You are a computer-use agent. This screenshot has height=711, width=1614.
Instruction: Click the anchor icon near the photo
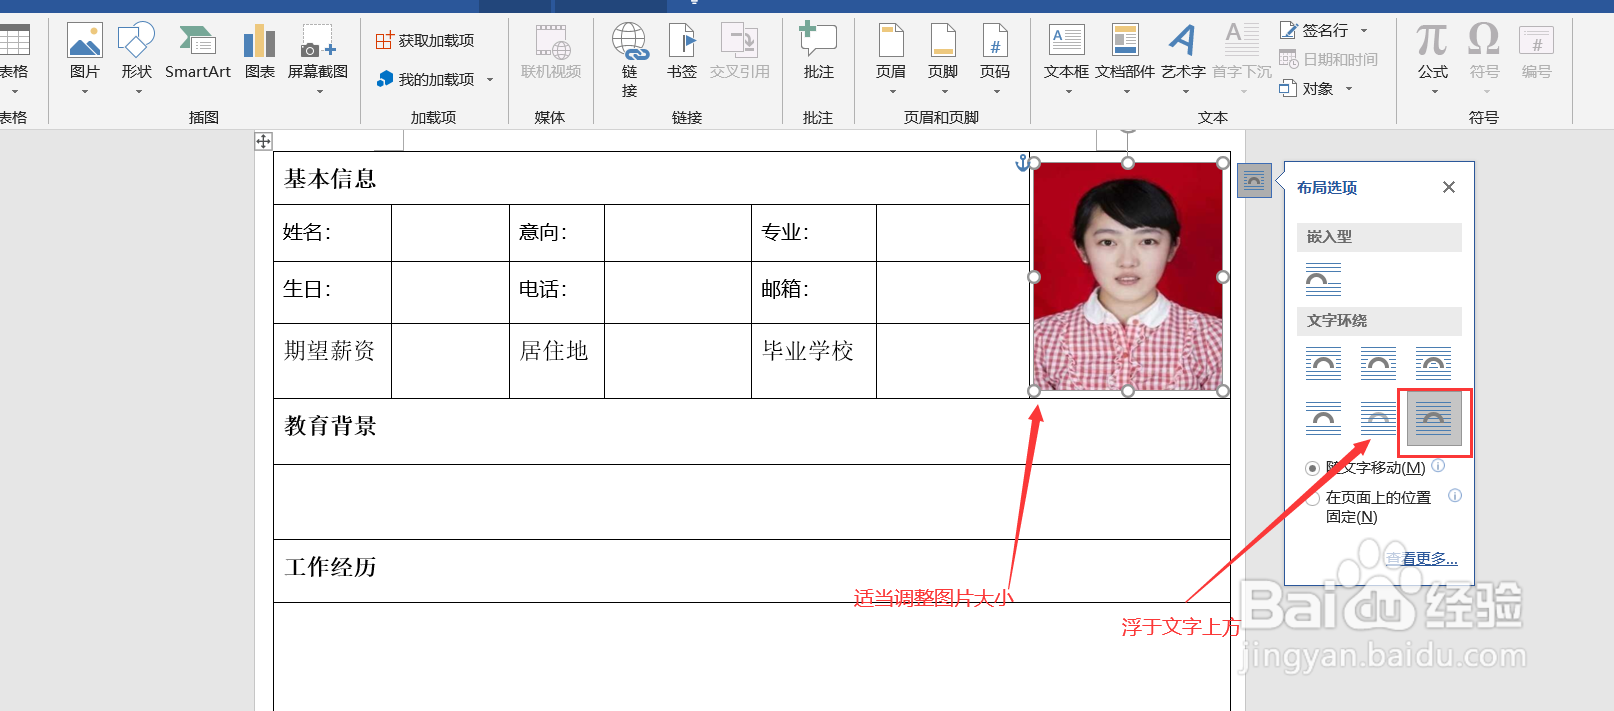pyautogui.click(x=1022, y=163)
